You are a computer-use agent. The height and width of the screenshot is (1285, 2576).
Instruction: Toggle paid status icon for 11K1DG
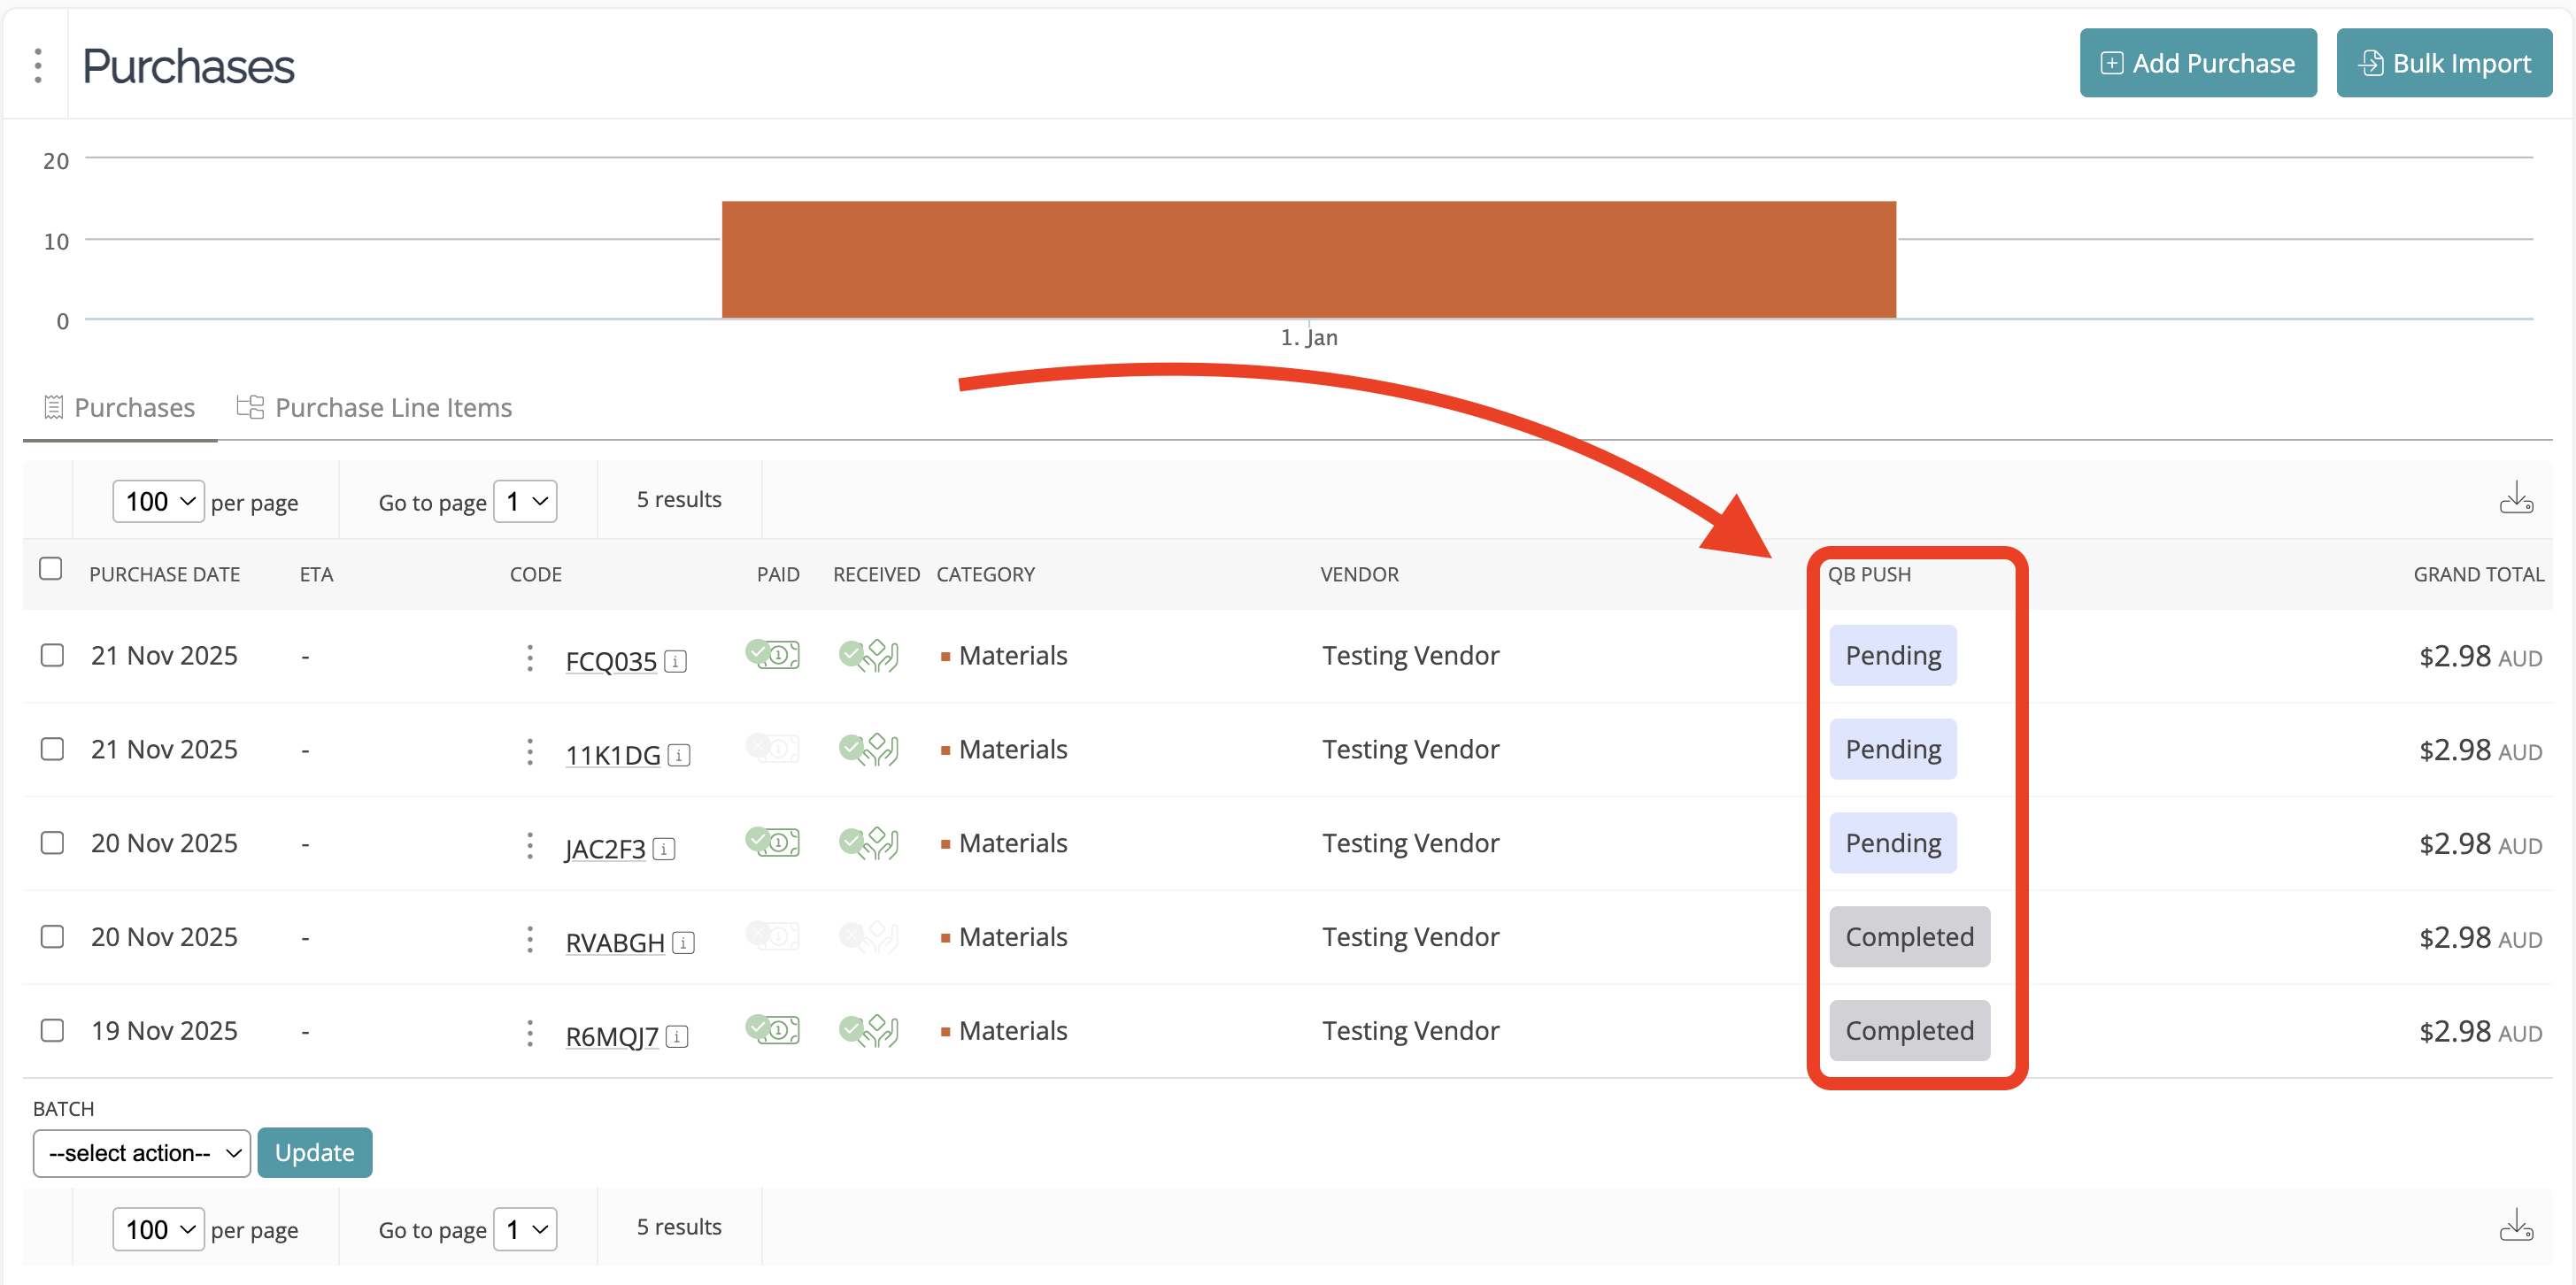pos(772,748)
